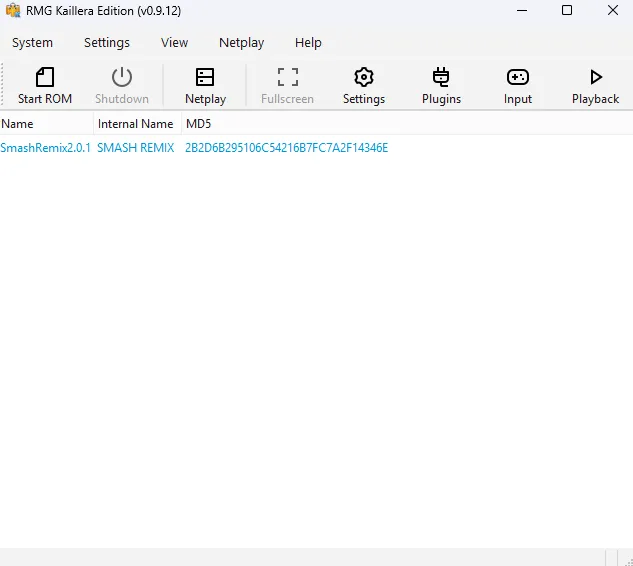This screenshot has height=566, width=633.
Task: Click the MD5 hash 2B2D6B295106C54216B7FC7A2F14346E
Action: (286, 148)
